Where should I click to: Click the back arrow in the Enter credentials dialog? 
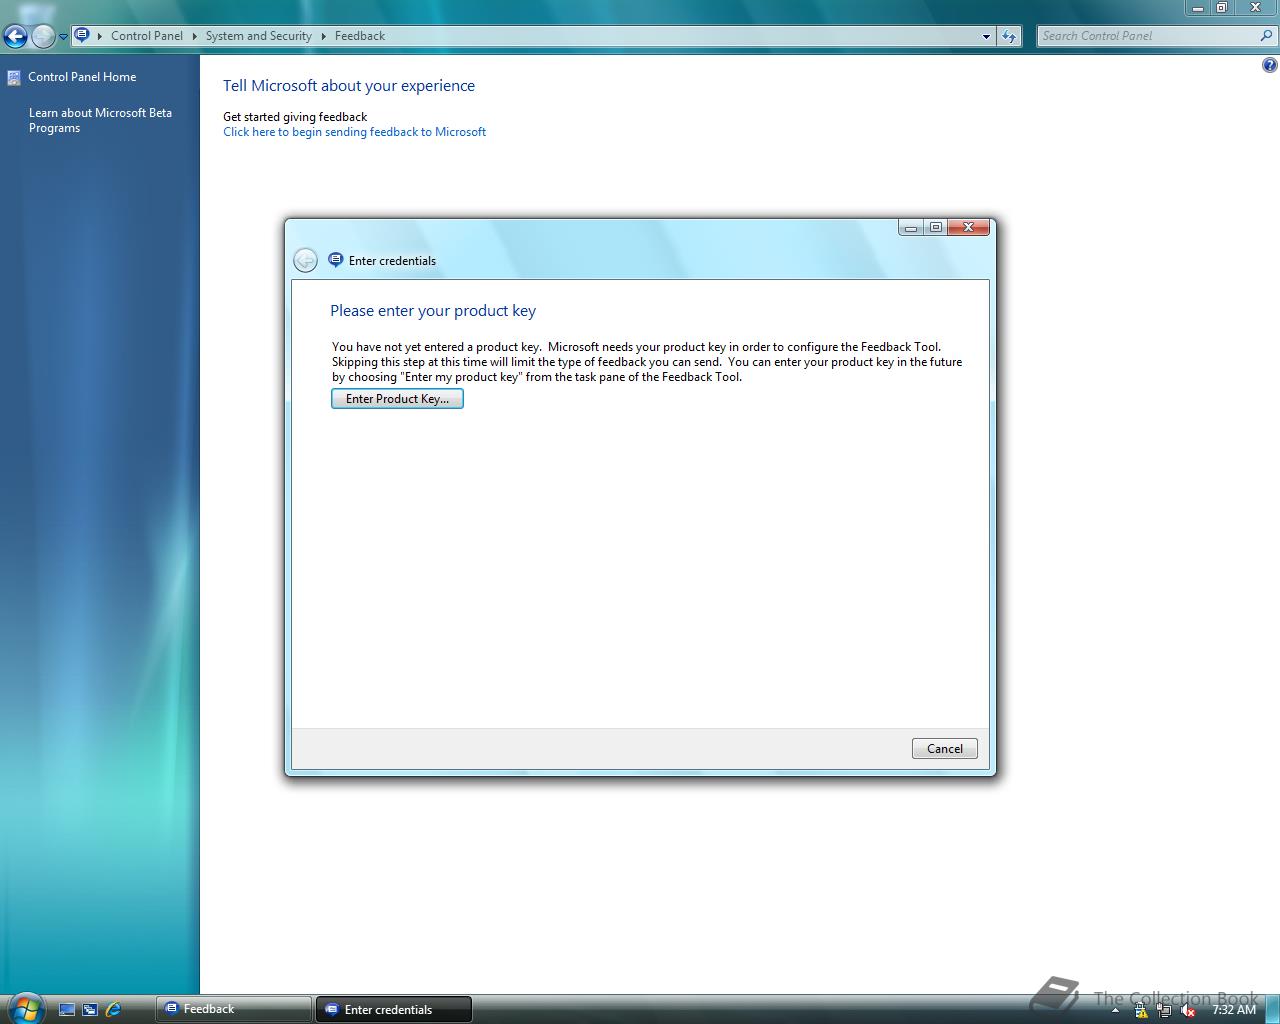coord(306,259)
